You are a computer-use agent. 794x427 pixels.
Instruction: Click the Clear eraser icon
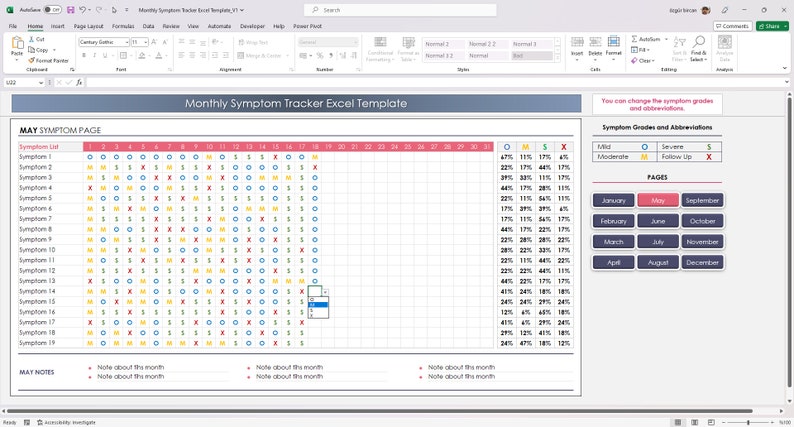pos(634,60)
